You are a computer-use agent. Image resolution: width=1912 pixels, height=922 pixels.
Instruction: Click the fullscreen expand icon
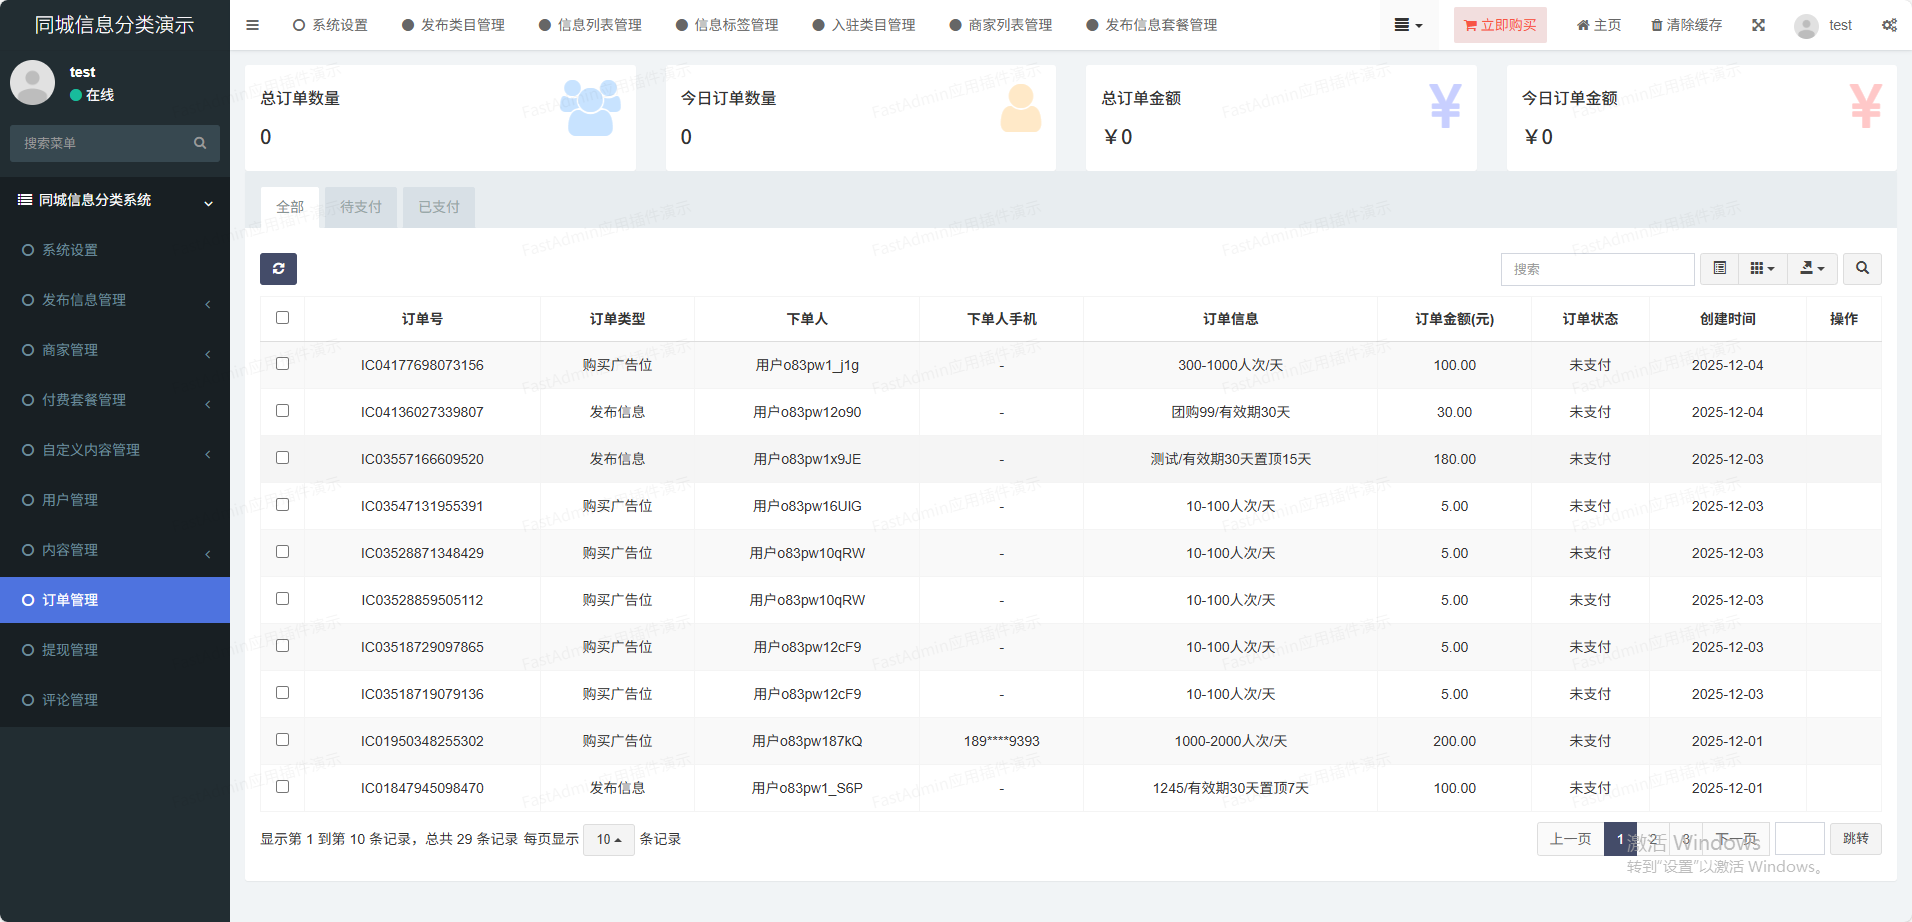pyautogui.click(x=1758, y=25)
